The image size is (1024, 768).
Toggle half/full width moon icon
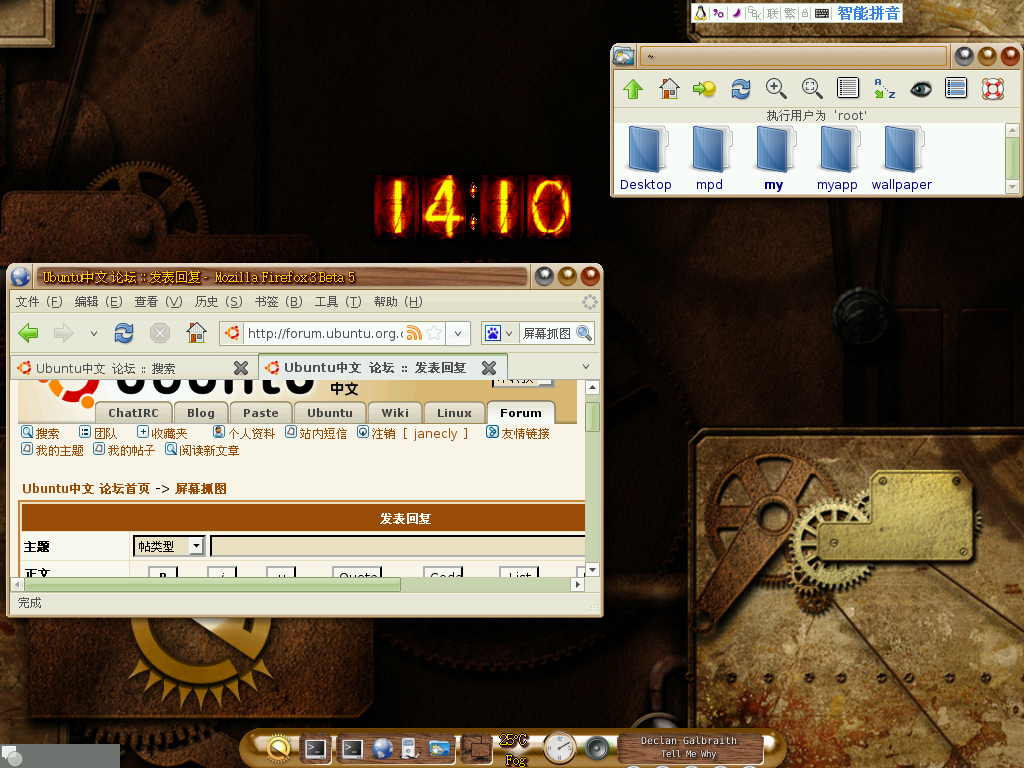pos(736,12)
